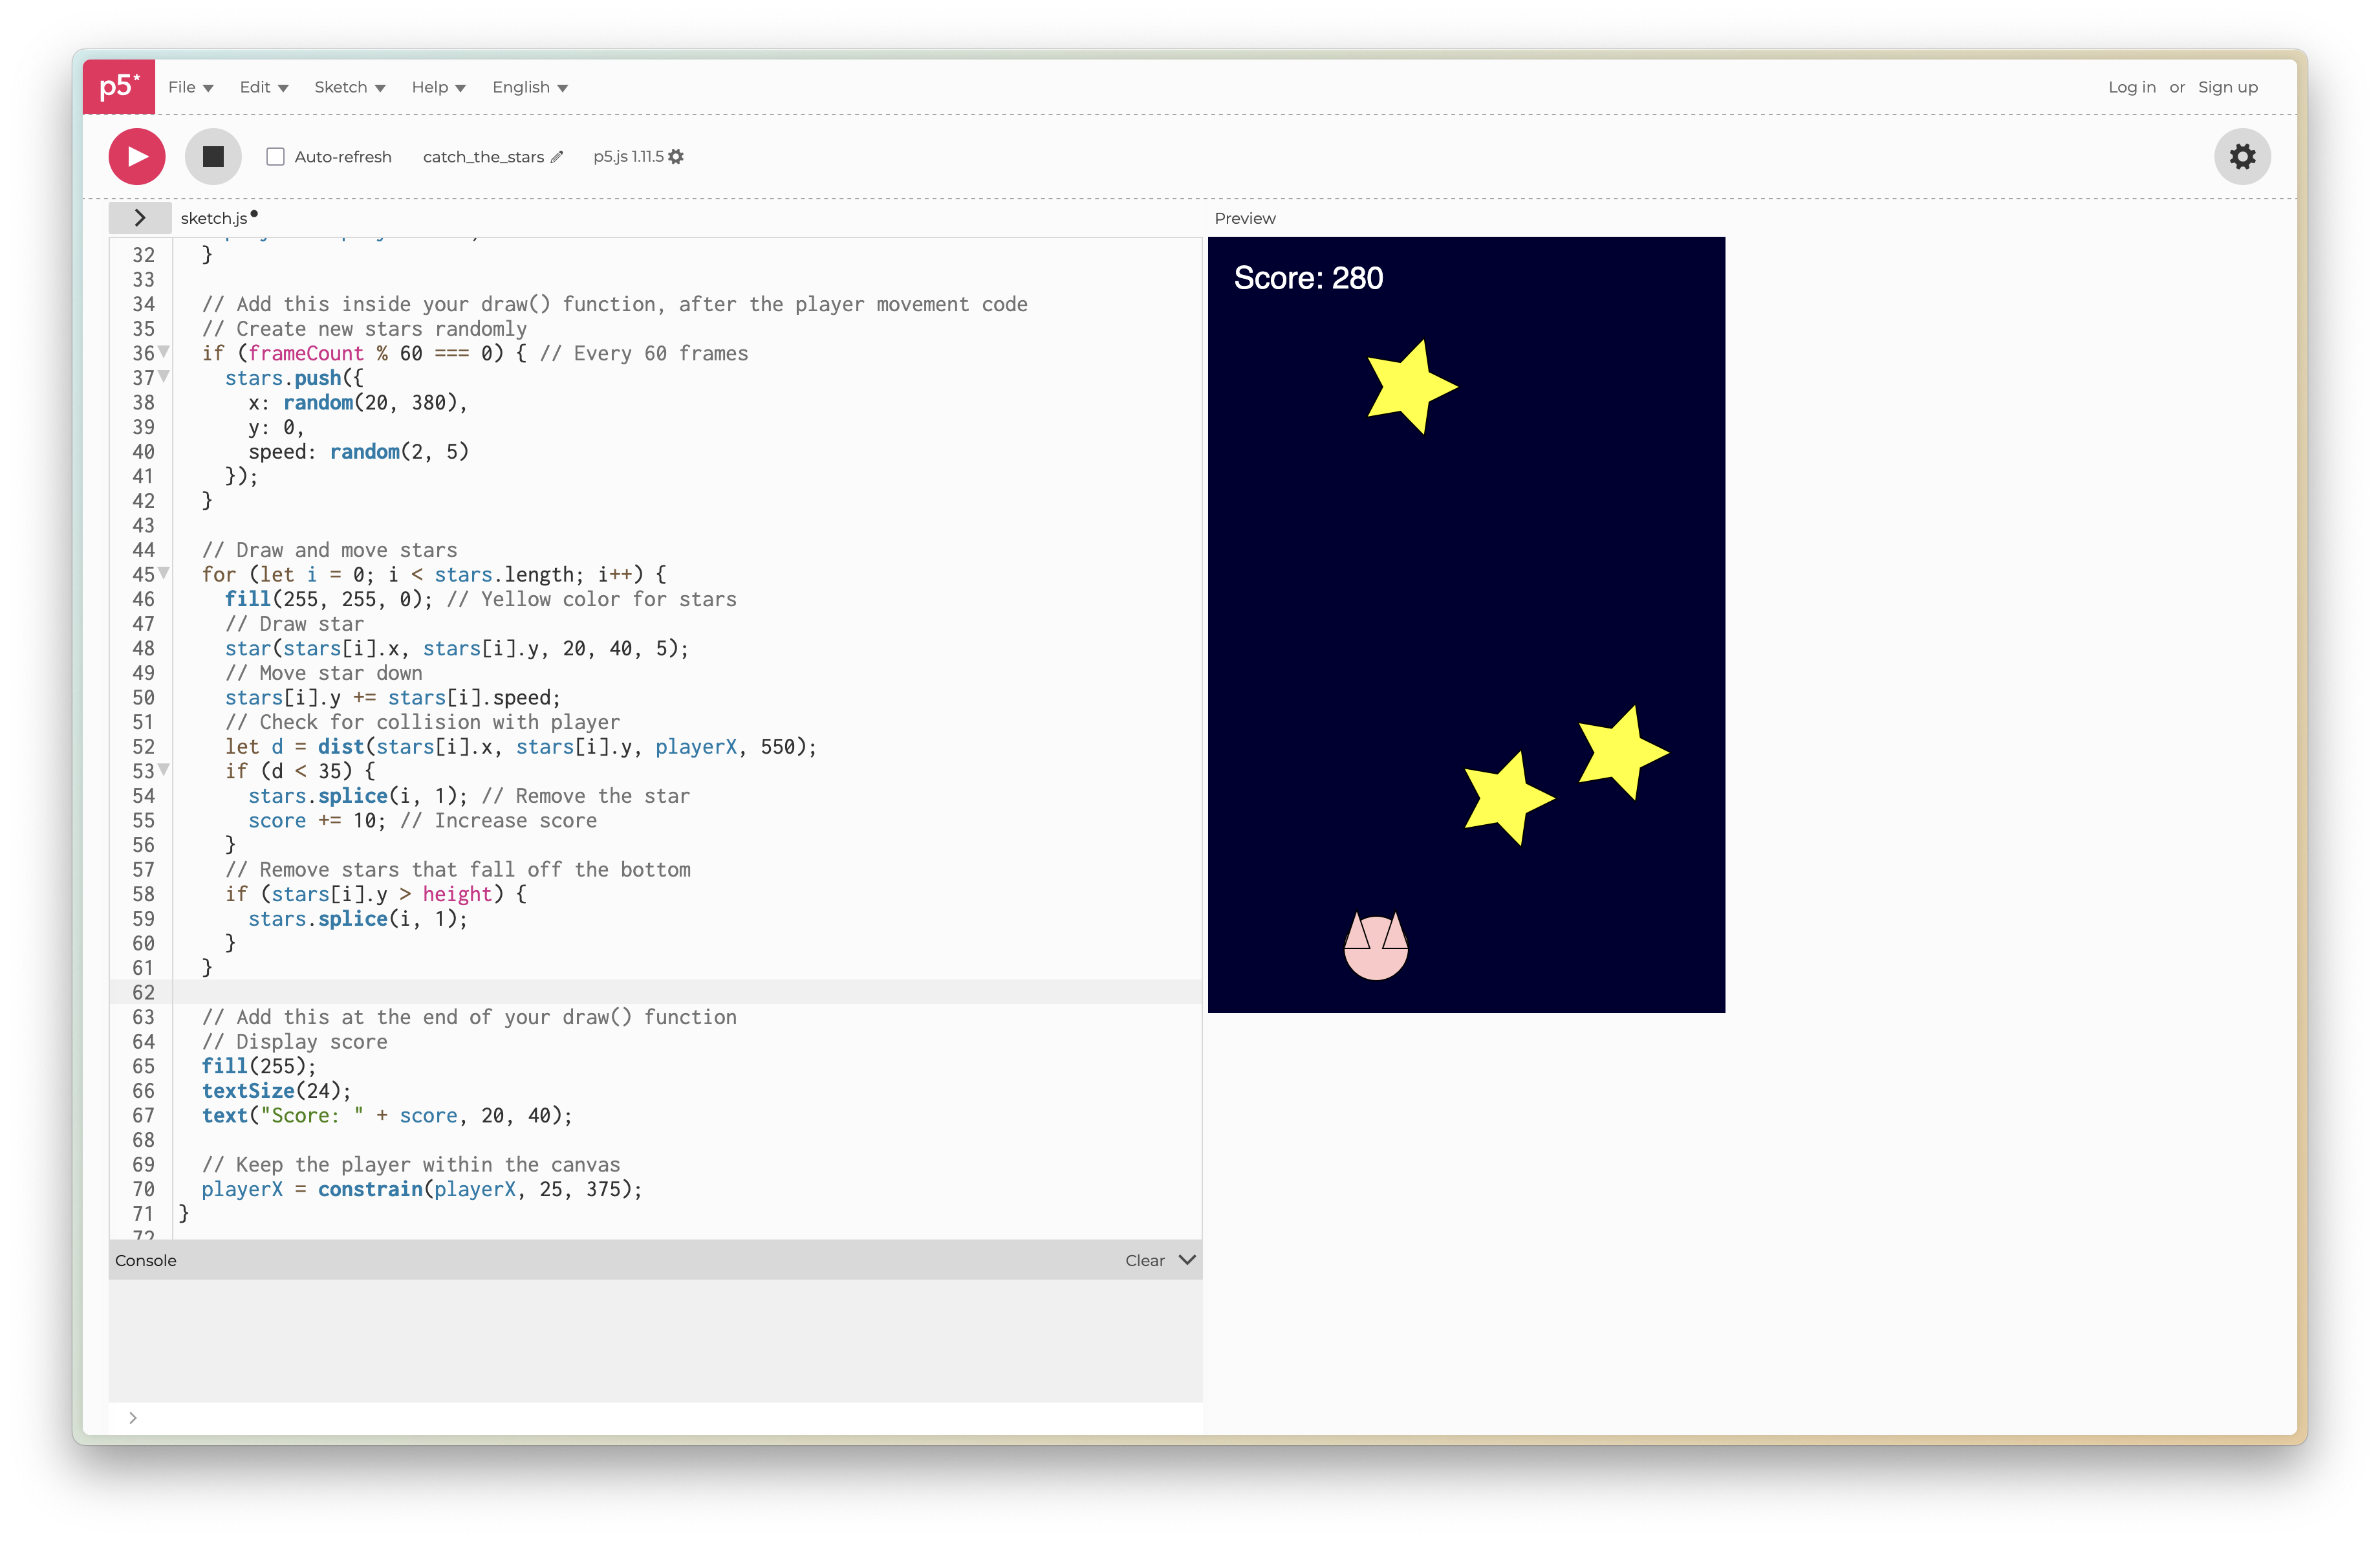This screenshot has height=1541, width=2380.
Task: Open the p5.js version settings gear
Action: pos(677,156)
